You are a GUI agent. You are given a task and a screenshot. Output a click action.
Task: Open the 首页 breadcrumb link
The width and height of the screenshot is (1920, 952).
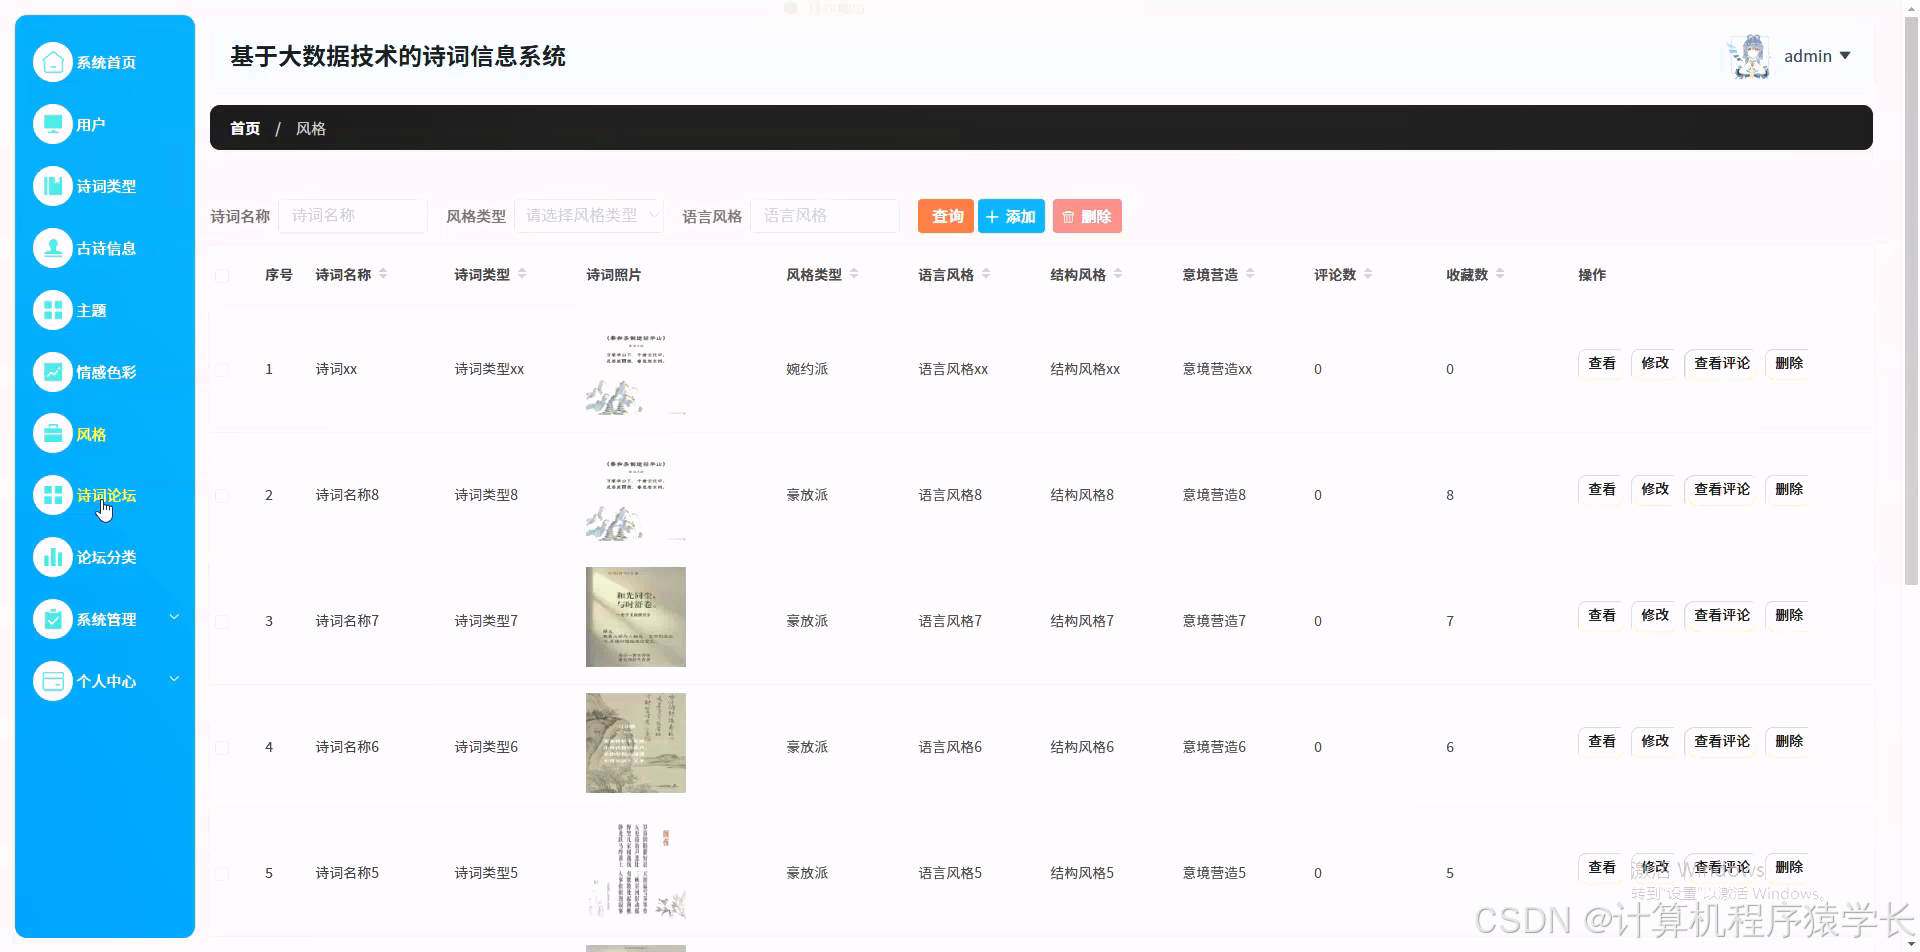click(x=244, y=128)
